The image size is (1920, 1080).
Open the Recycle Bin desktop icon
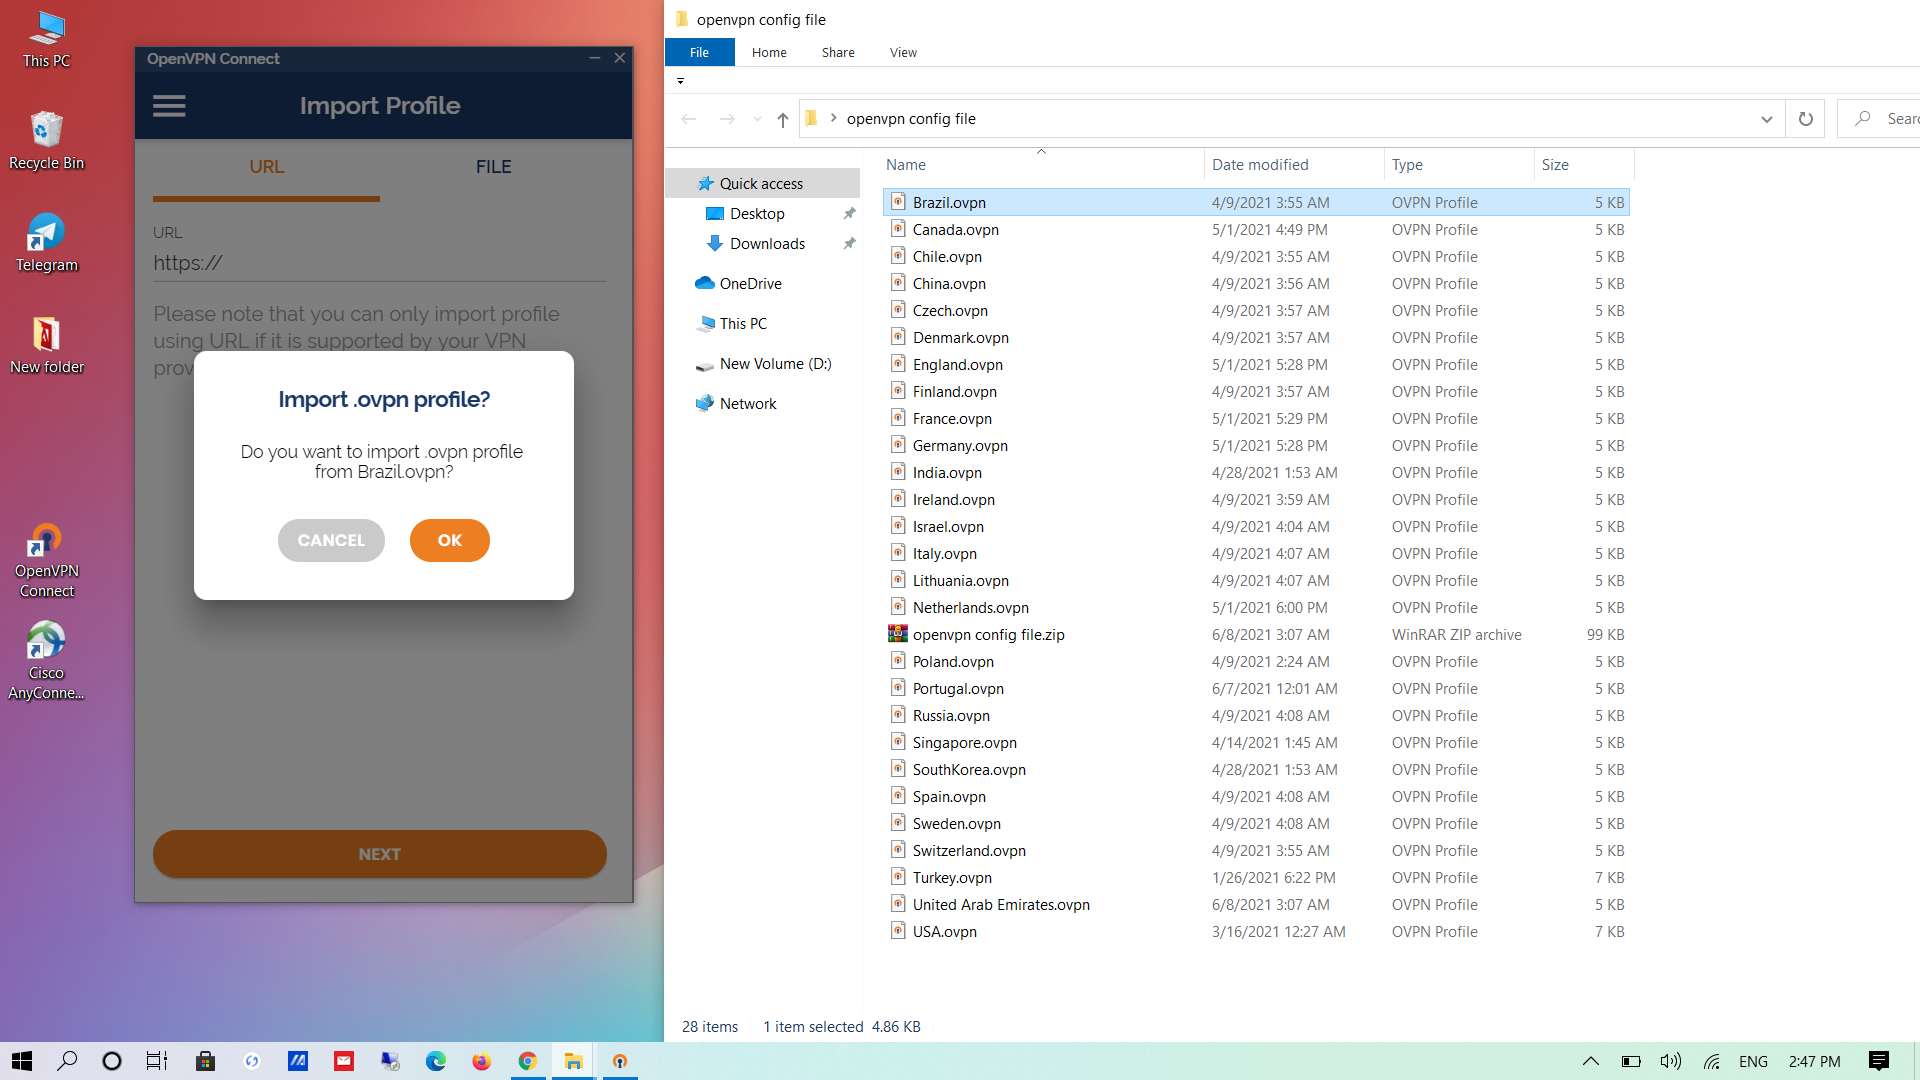pyautogui.click(x=46, y=140)
